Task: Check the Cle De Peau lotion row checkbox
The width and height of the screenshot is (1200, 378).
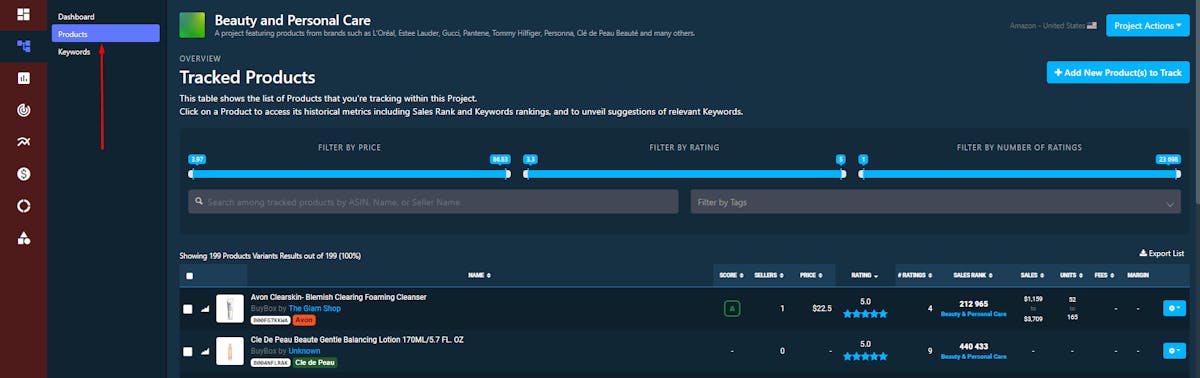Action: [x=188, y=352]
